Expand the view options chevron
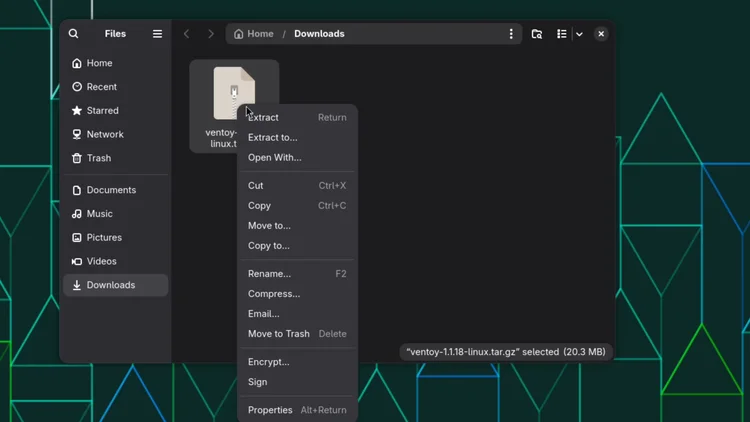Image resolution: width=750 pixels, height=422 pixels. click(x=579, y=34)
